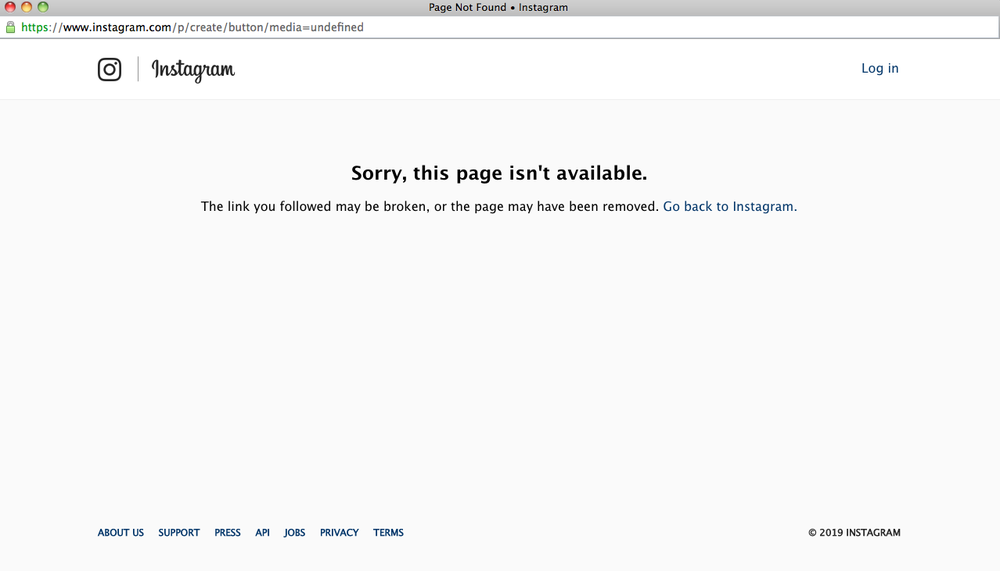Open the Privacy footer link
Screen dimensions: 1000x571
(339, 533)
